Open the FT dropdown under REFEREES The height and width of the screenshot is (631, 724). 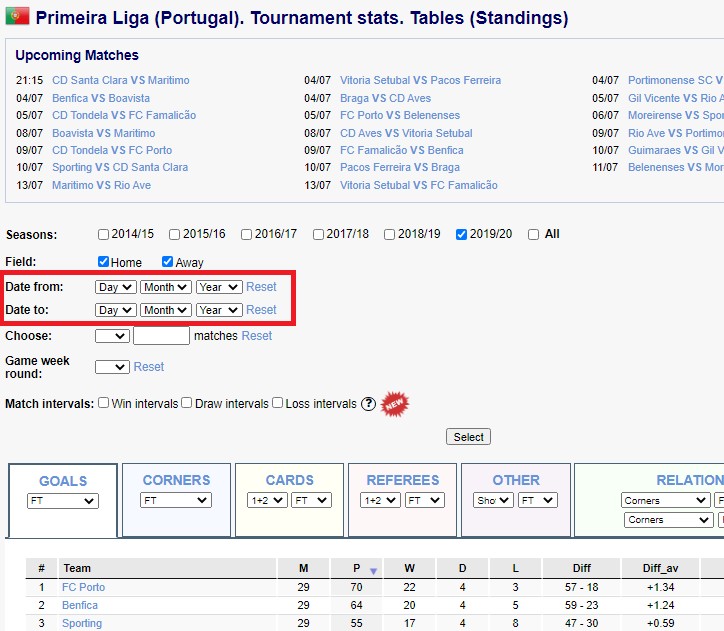click(x=425, y=500)
